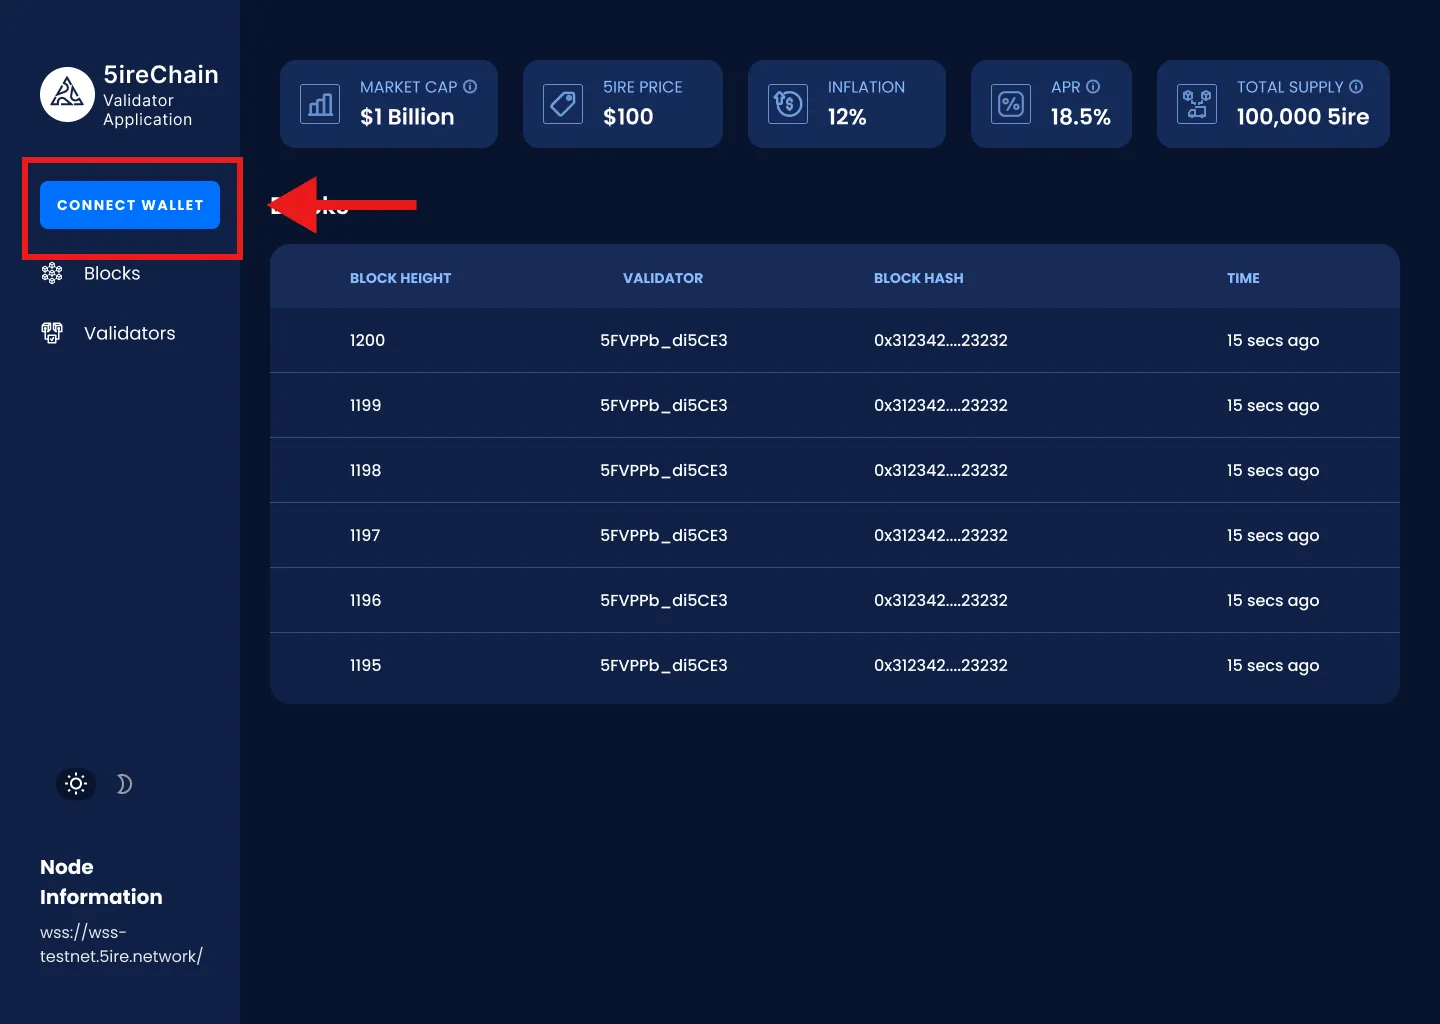This screenshot has height=1024, width=1440.
Task: Click the Time column header
Action: click(1243, 278)
